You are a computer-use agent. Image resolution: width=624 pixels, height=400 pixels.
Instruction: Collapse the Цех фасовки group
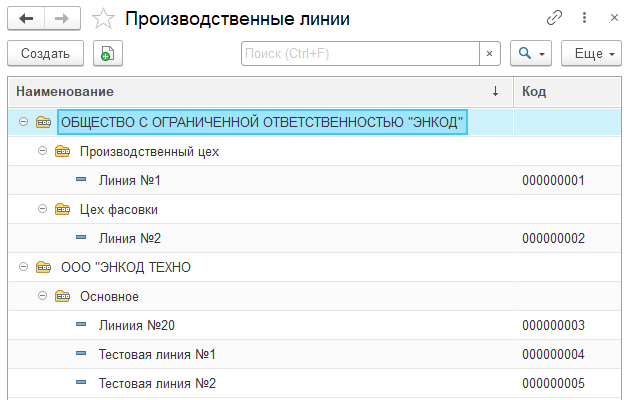(43, 210)
